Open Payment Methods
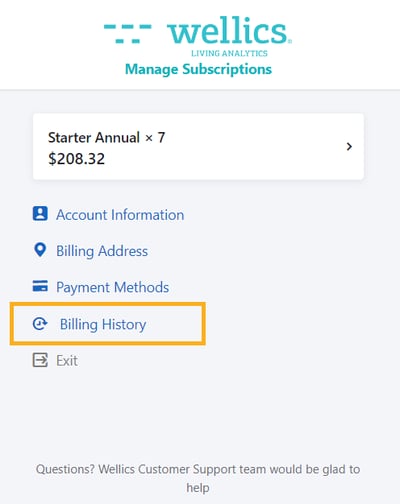Screen dimensions: 400x504 [113, 287]
